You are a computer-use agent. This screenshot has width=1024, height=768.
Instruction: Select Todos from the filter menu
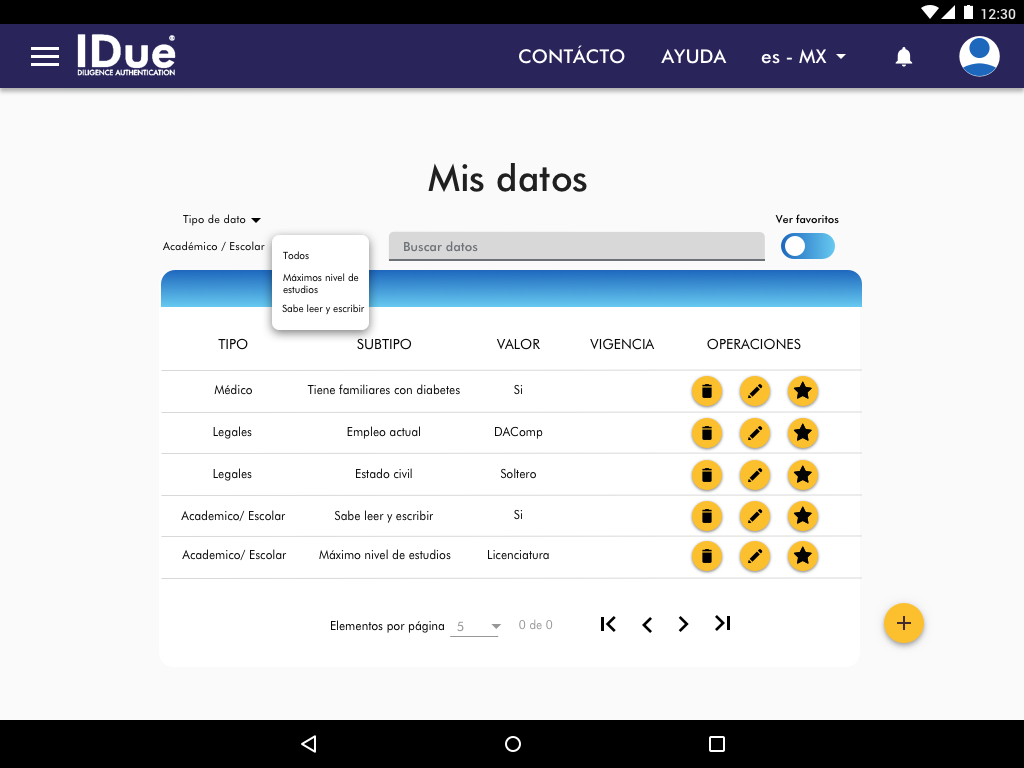pos(296,256)
